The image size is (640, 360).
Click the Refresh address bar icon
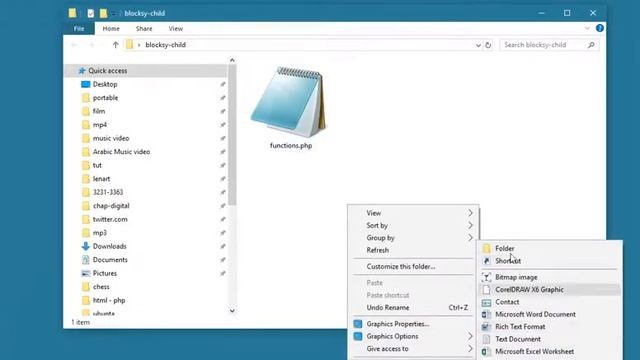pyautogui.click(x=488, y=45)
